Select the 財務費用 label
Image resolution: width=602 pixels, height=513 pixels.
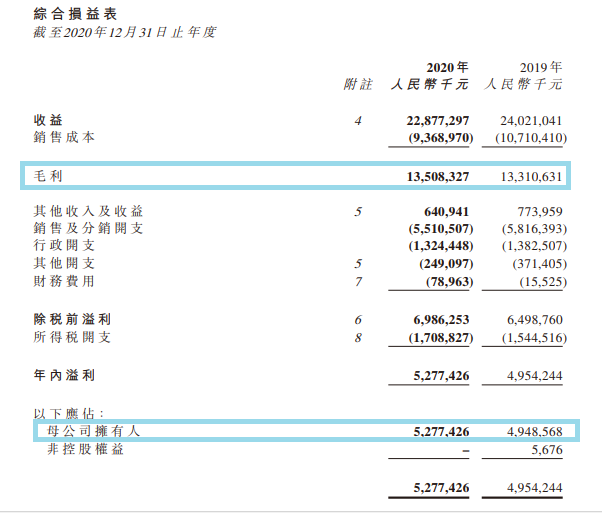click(64, 281)
